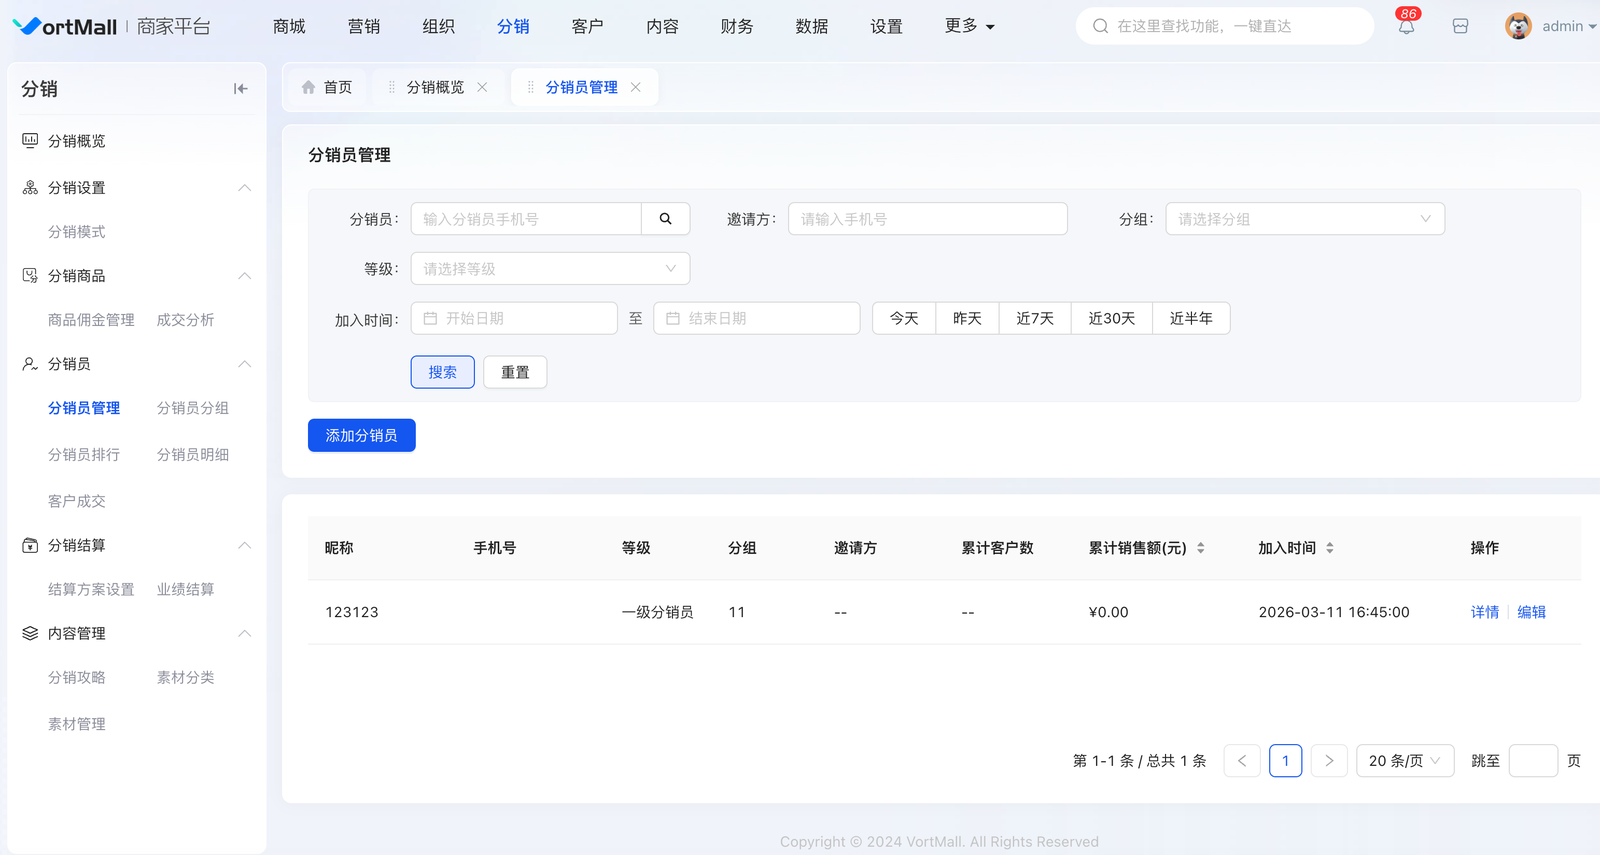This screenshot has width=1600, height=855.
Task: Click the store icon beside notifications
Action: pyautogui.click(x=1460, y=27)
